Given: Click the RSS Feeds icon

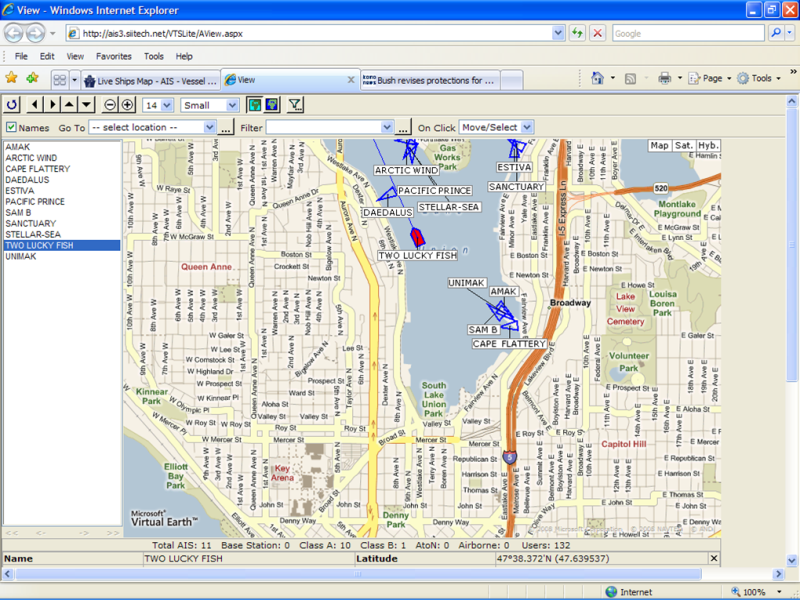Looking at the screenshot, I should (631, 78).
